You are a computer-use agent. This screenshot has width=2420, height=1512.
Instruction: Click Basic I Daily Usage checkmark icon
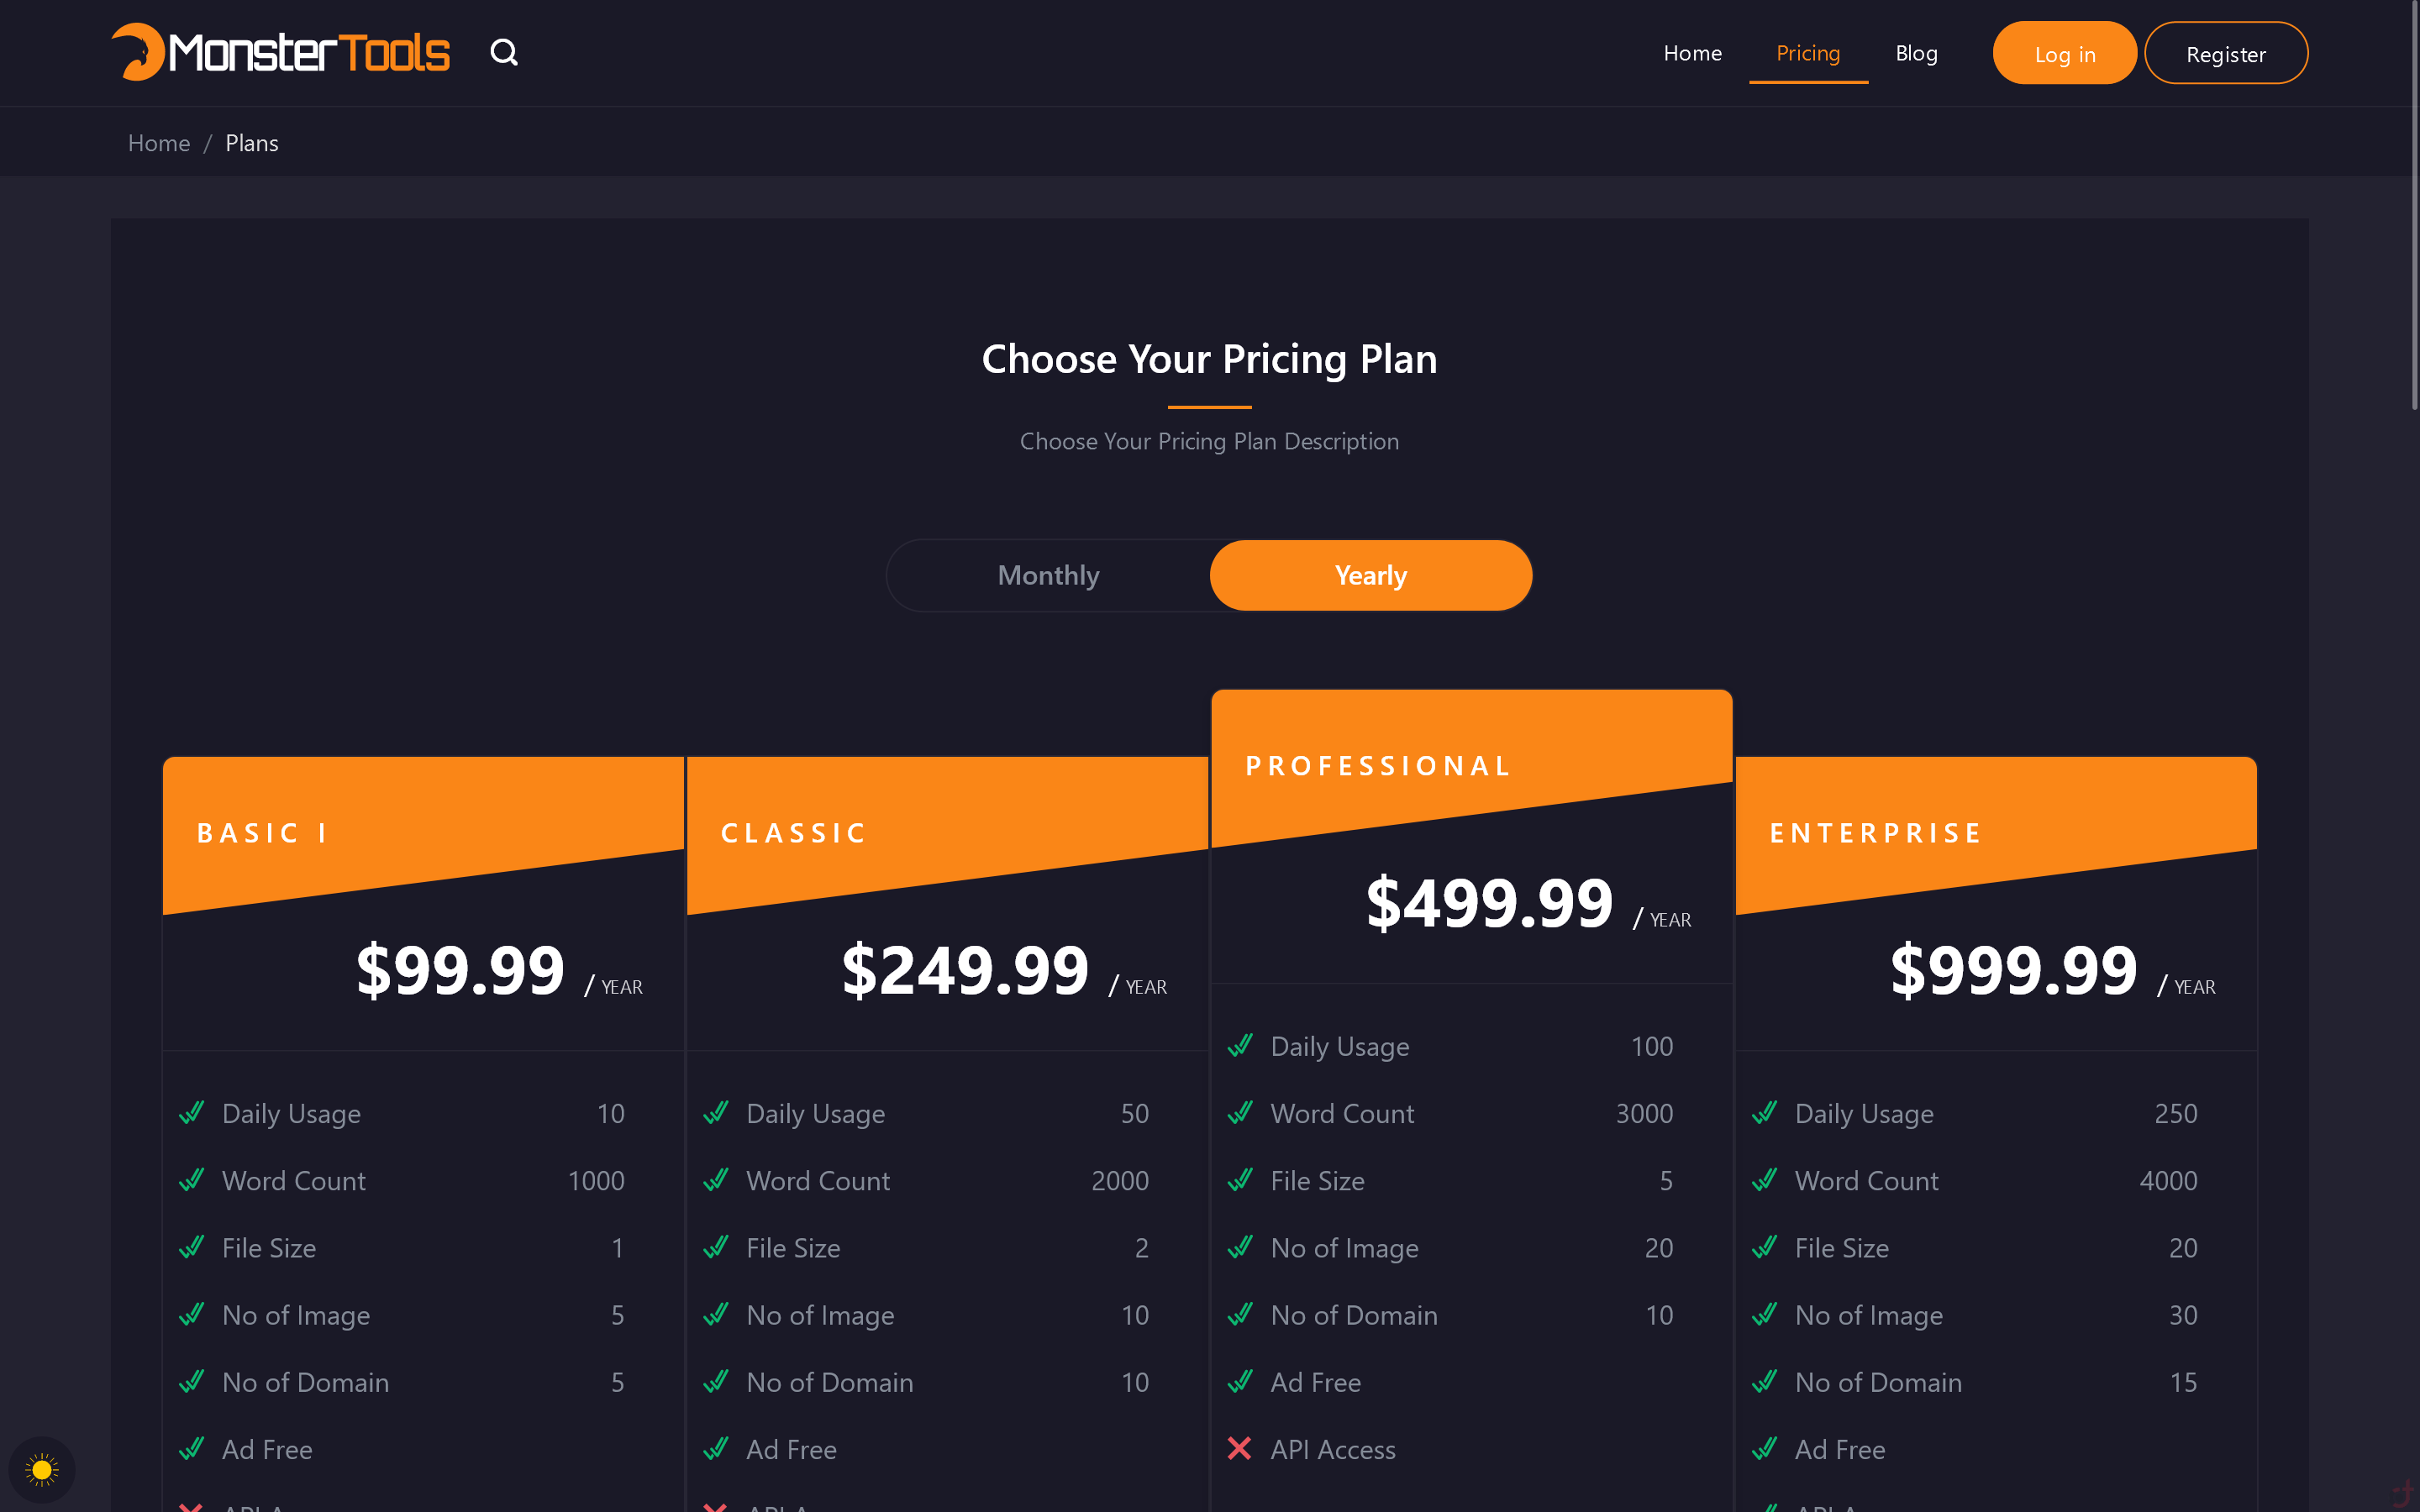pyautogui.click(x=192, y=1112)
